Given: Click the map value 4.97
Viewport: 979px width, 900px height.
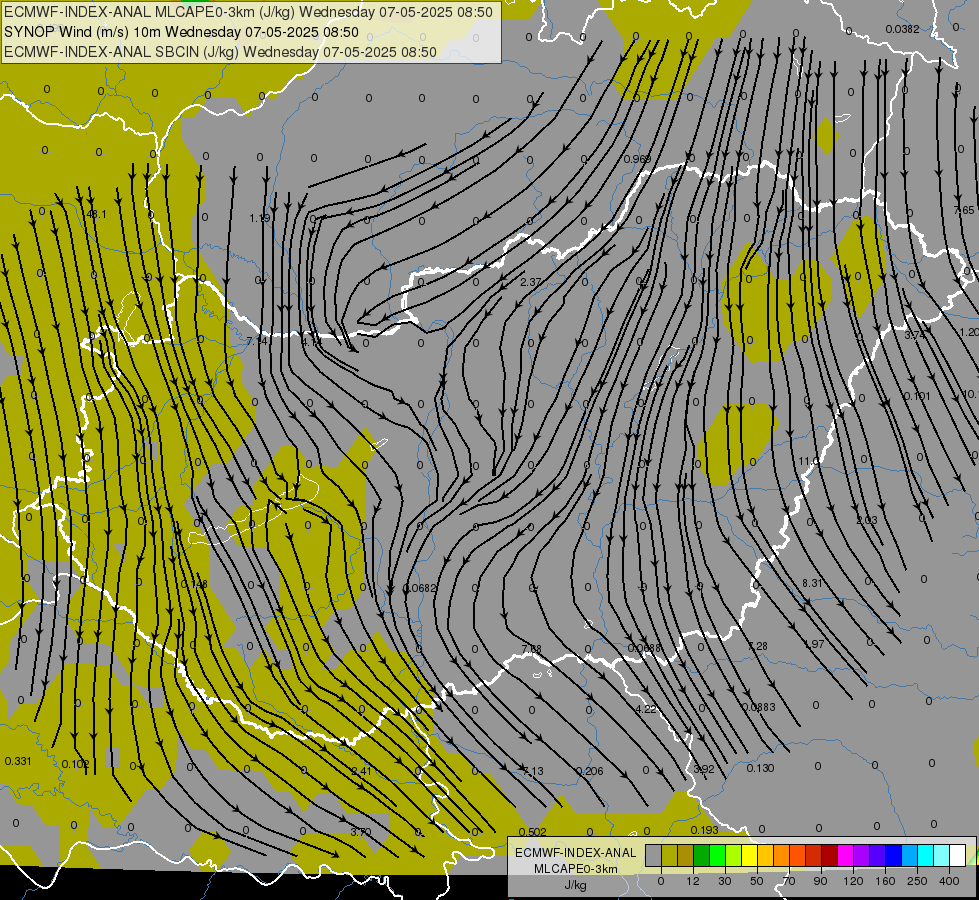Looking at the screenshot, I should [814, 644].
